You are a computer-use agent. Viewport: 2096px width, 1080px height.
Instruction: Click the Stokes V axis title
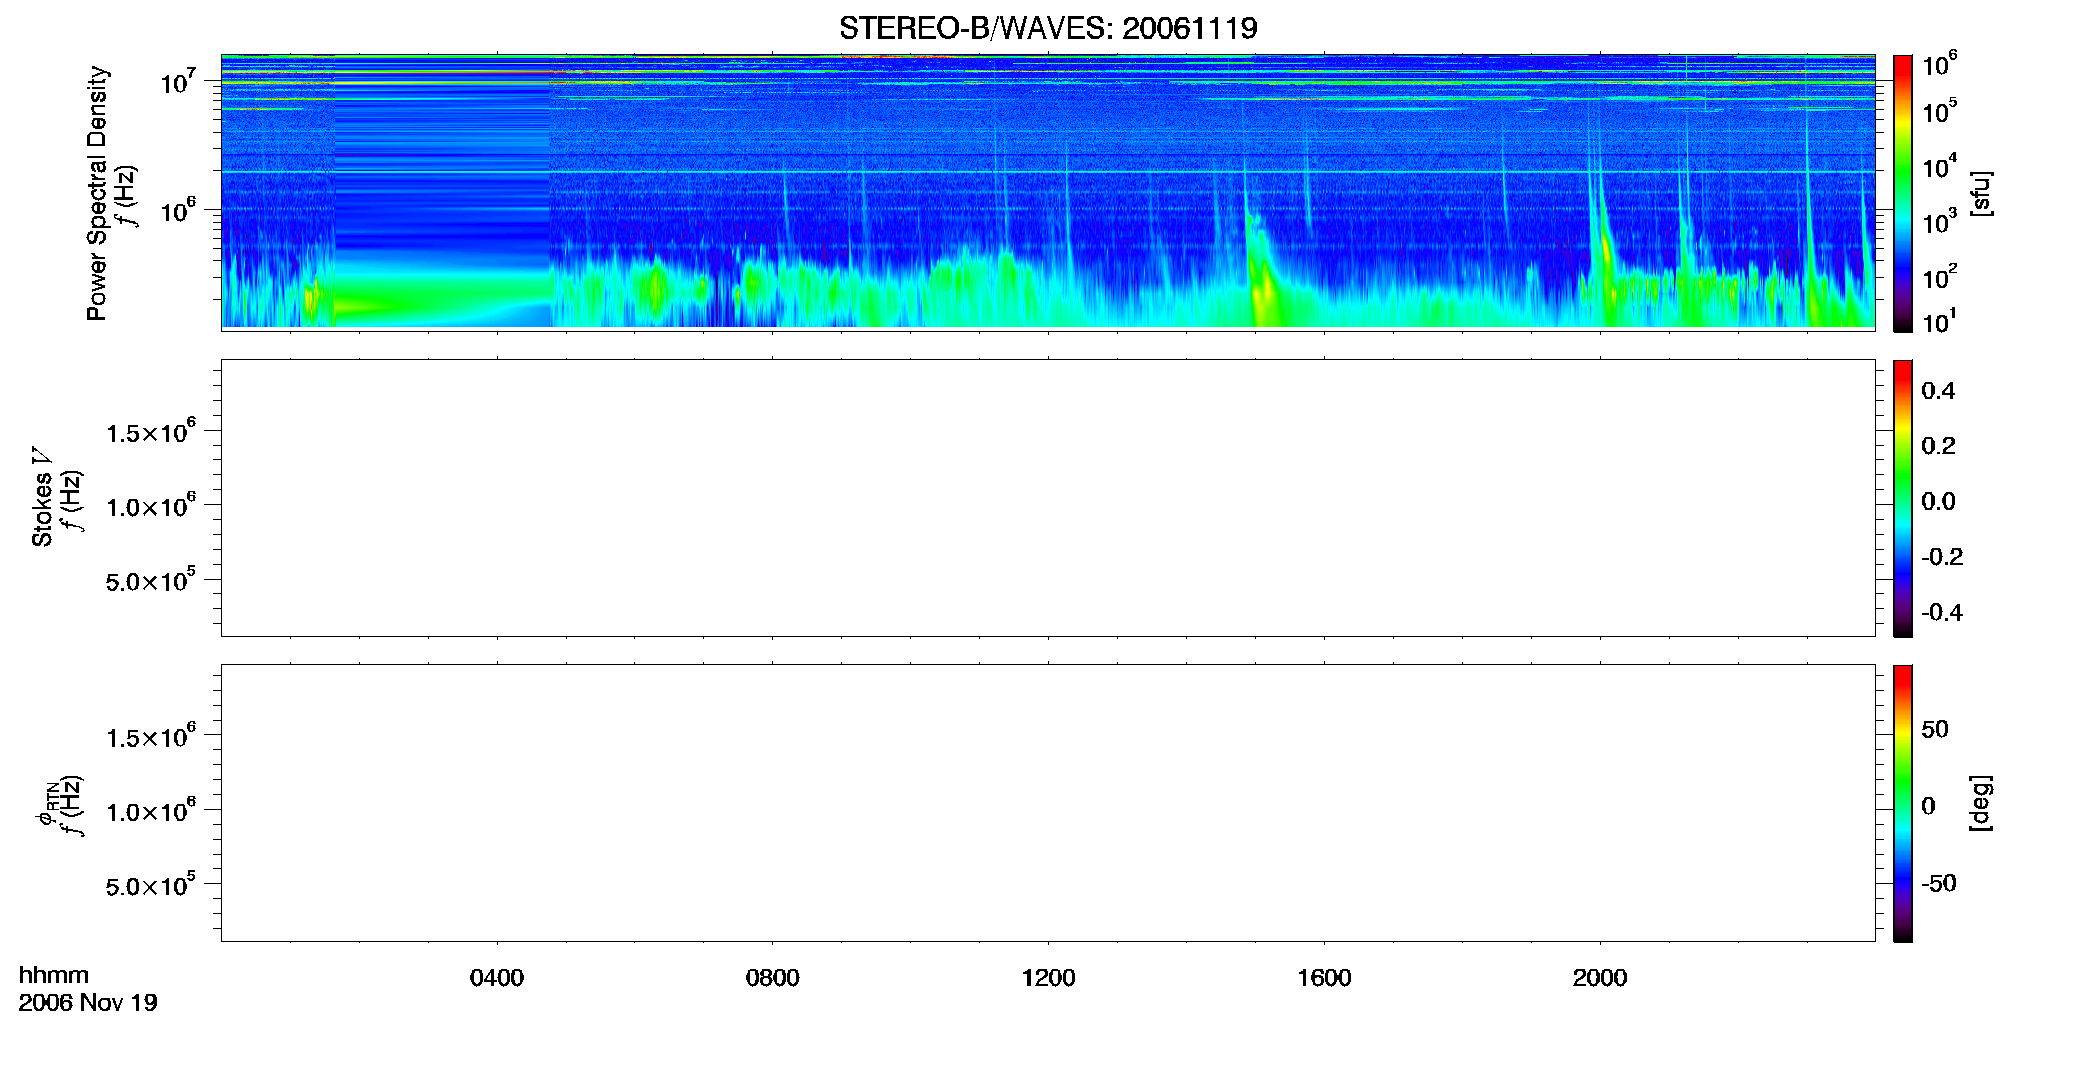42,497
